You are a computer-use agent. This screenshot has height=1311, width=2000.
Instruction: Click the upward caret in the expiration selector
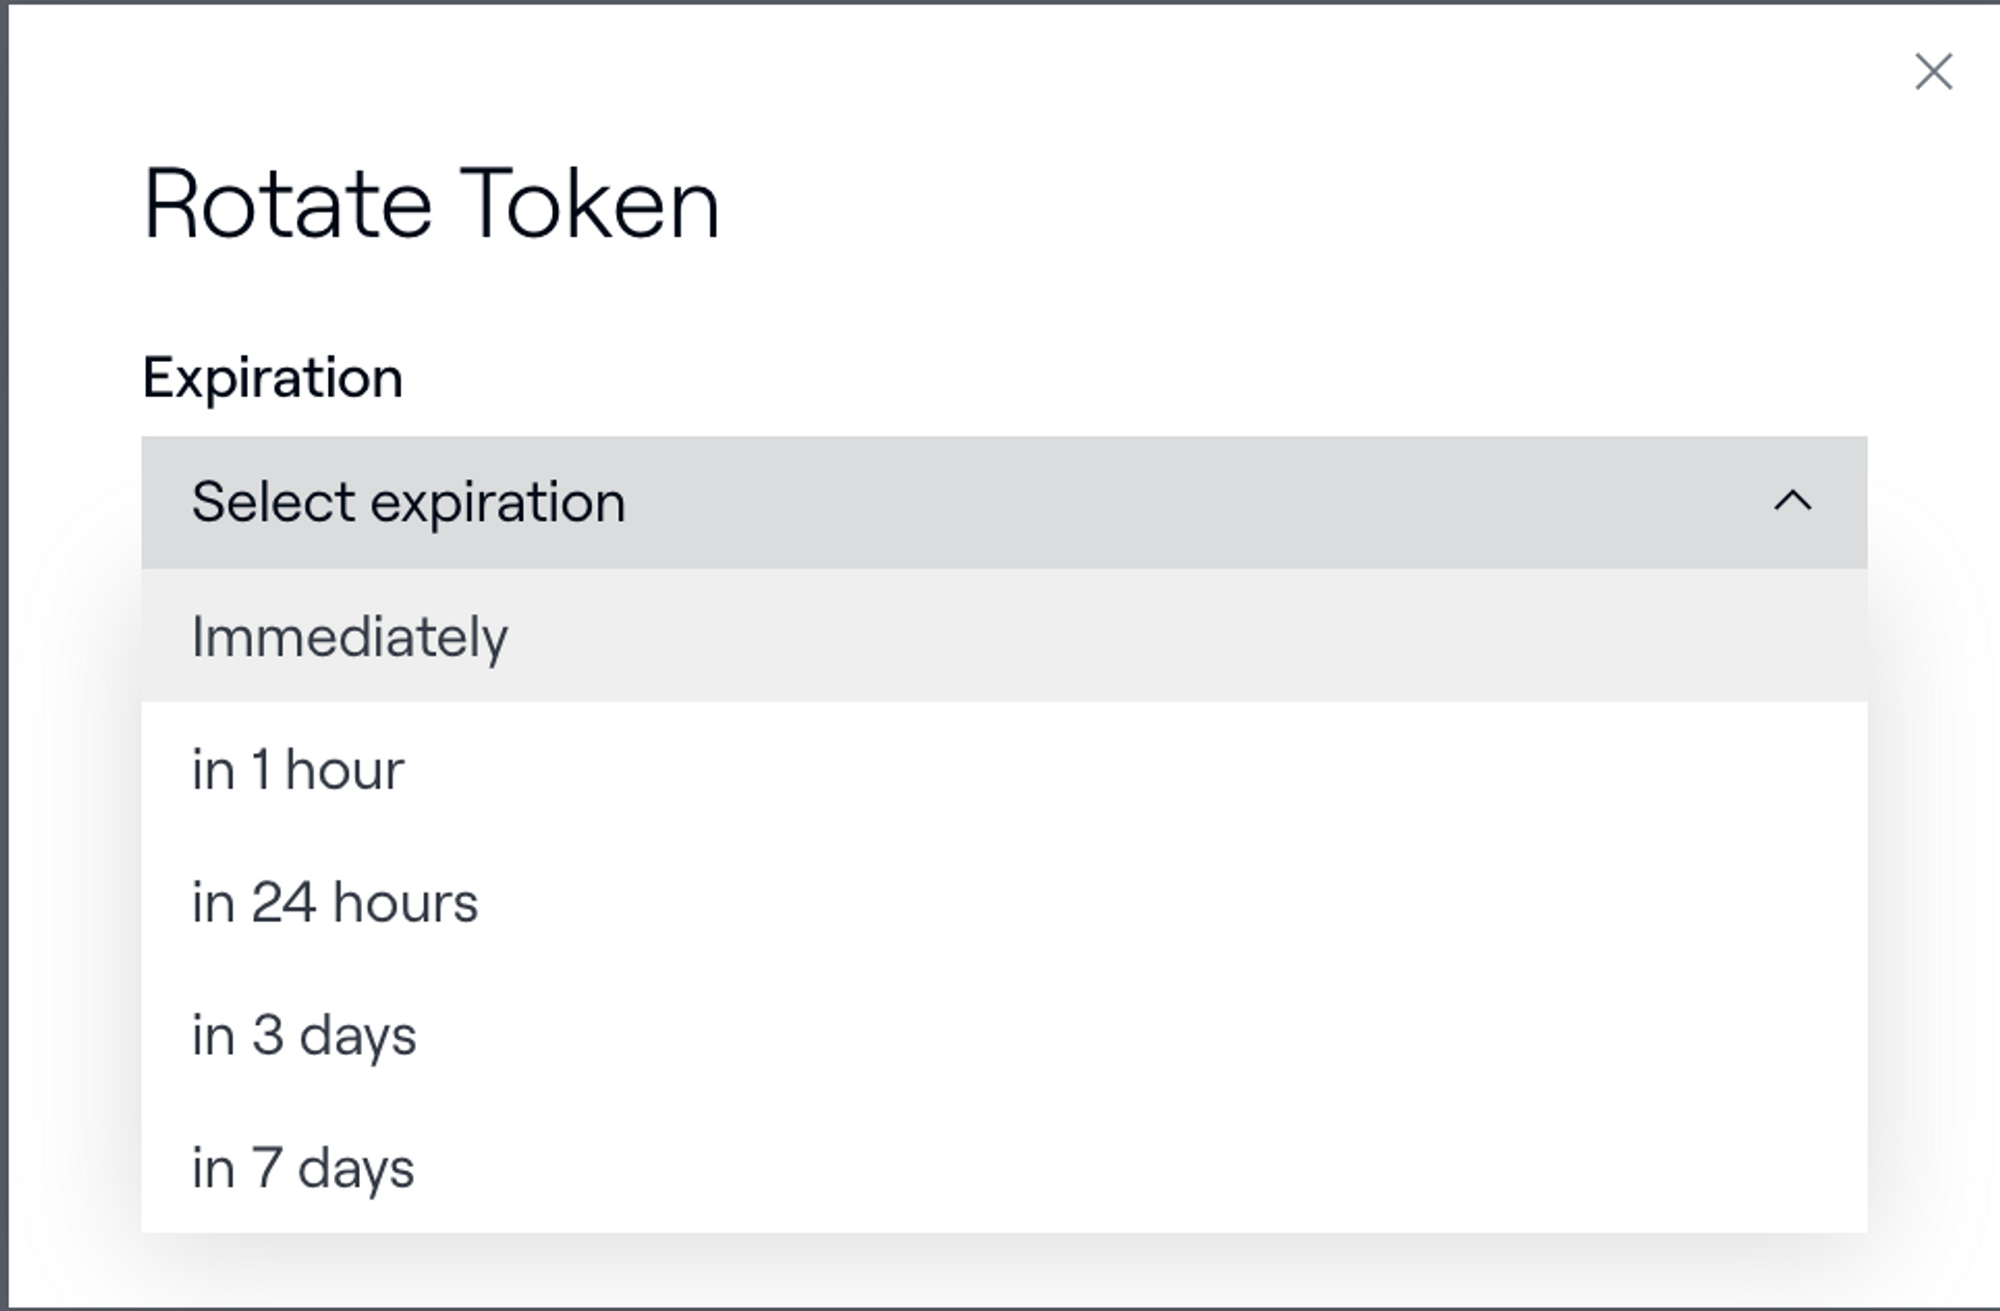coord(1792,501)
